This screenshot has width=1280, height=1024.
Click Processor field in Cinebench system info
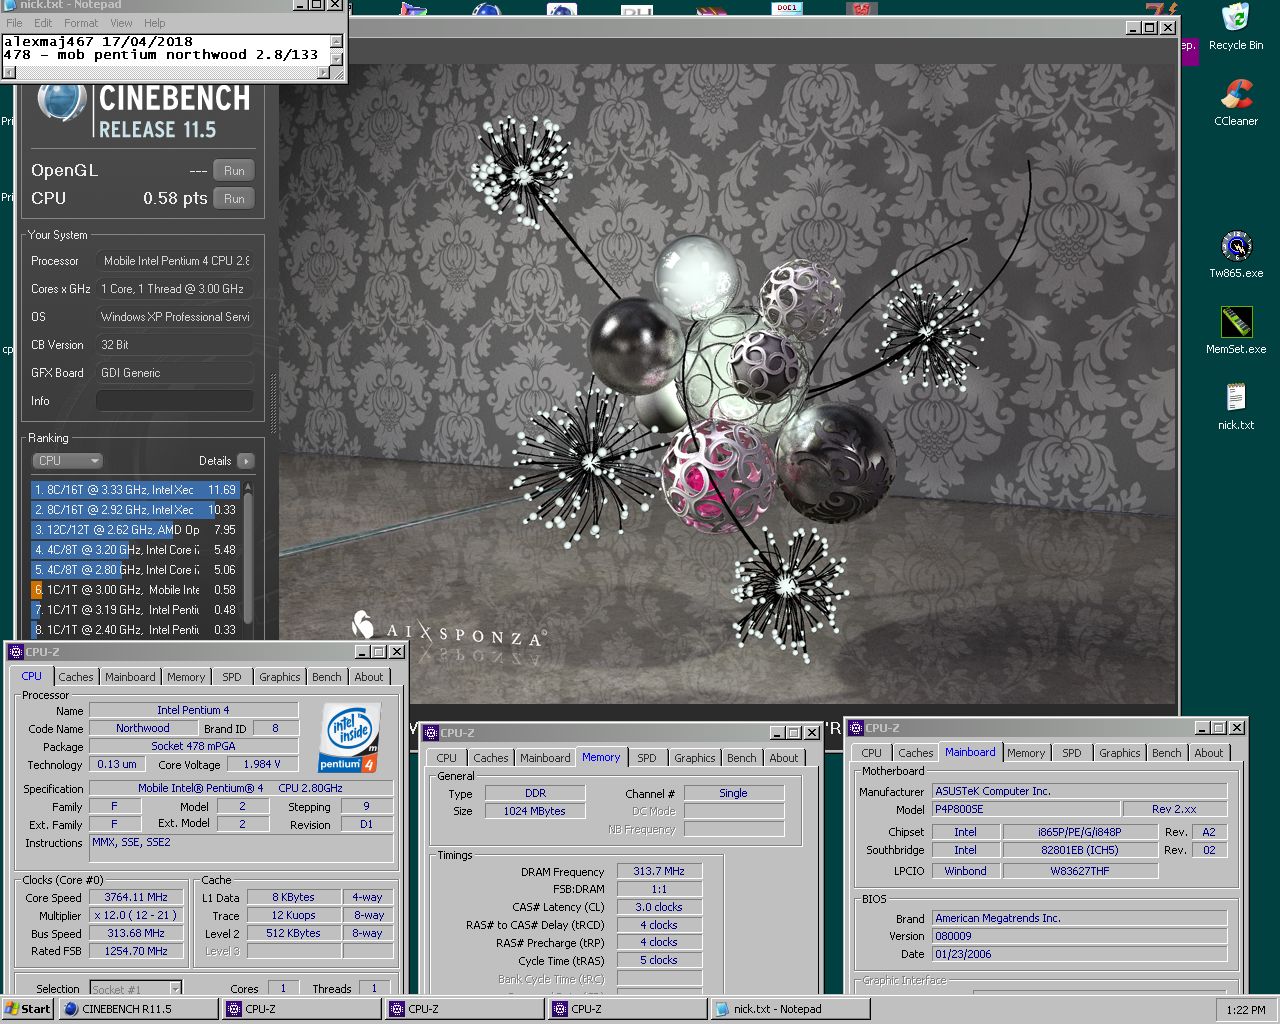pyautogui.click(x=174, y=261)
